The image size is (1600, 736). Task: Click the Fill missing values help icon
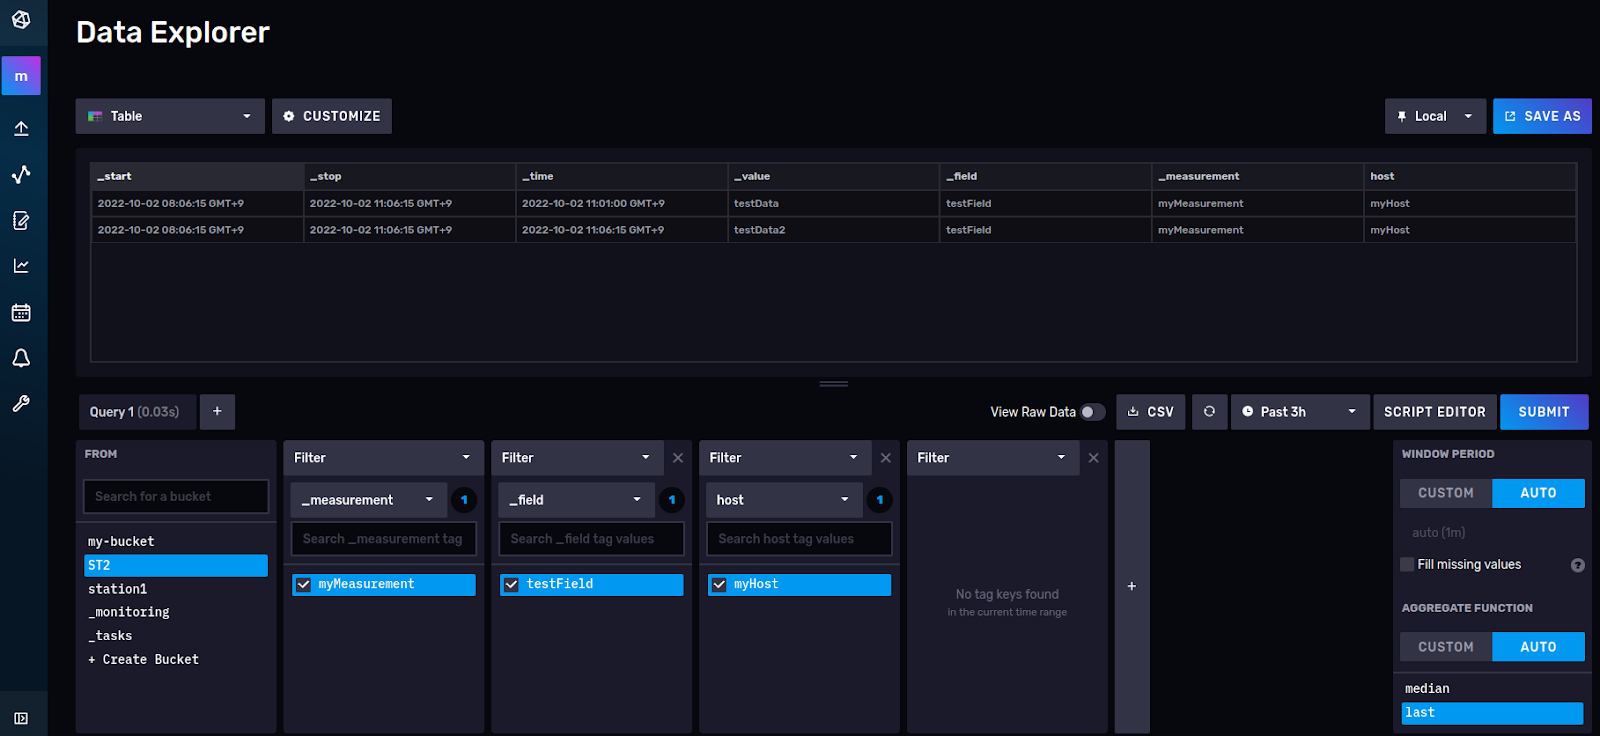[1578, 565]
